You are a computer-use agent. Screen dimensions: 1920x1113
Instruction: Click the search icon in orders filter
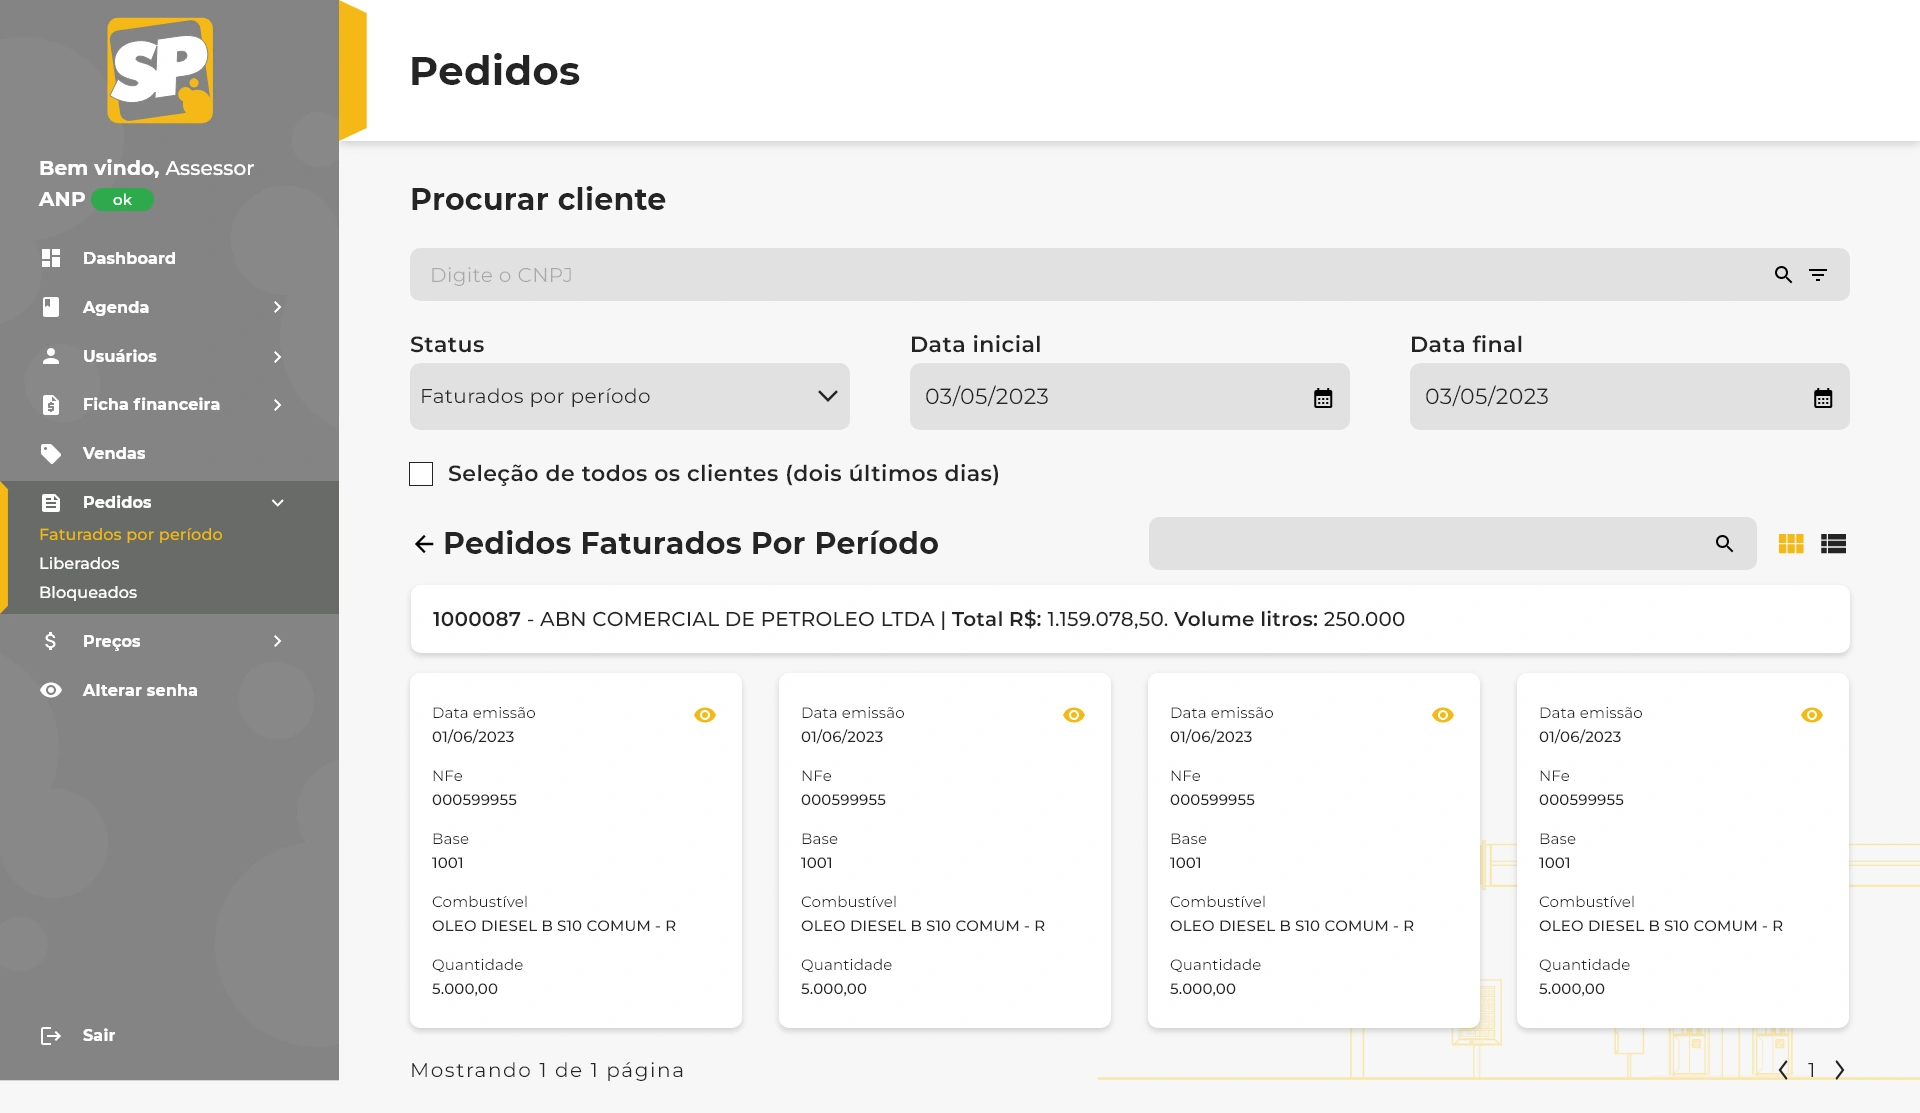[x=1724, y=544]
